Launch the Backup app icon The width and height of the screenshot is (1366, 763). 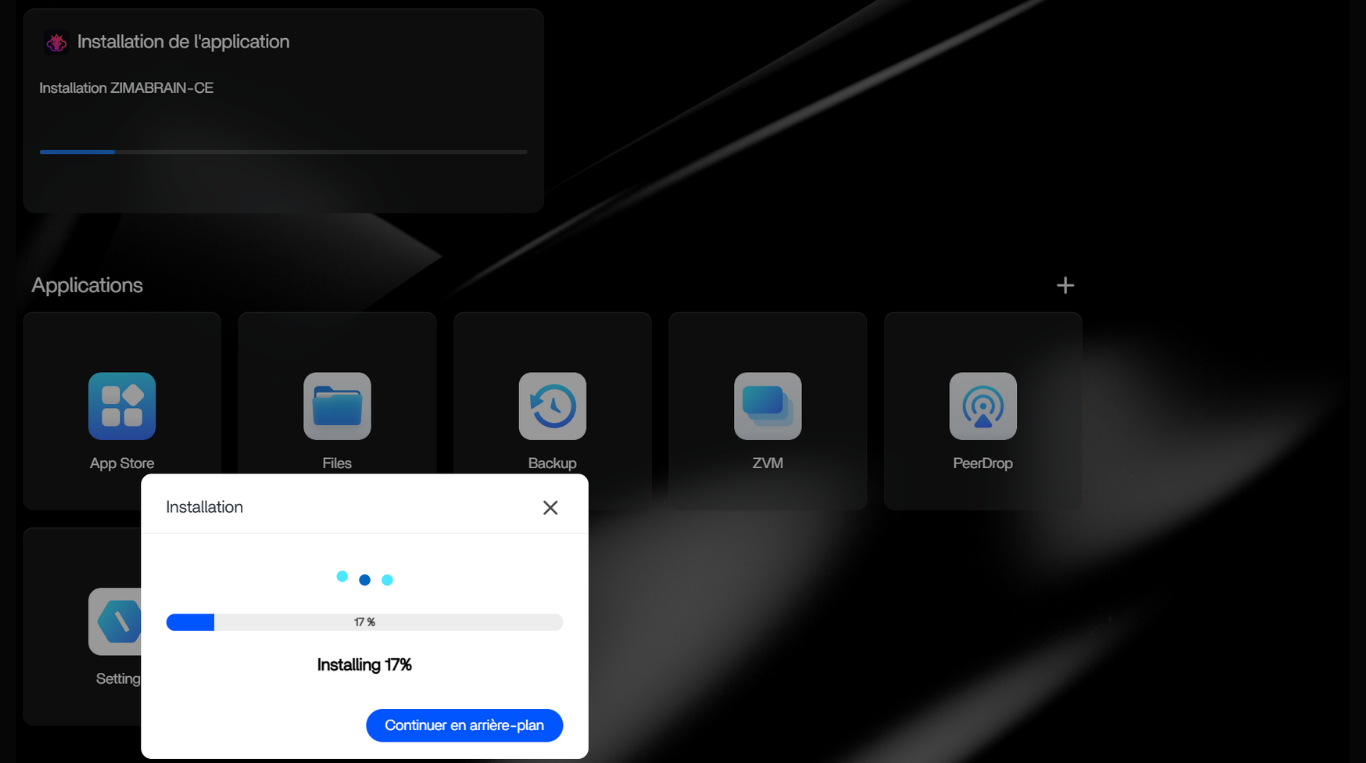click(552, 406)
